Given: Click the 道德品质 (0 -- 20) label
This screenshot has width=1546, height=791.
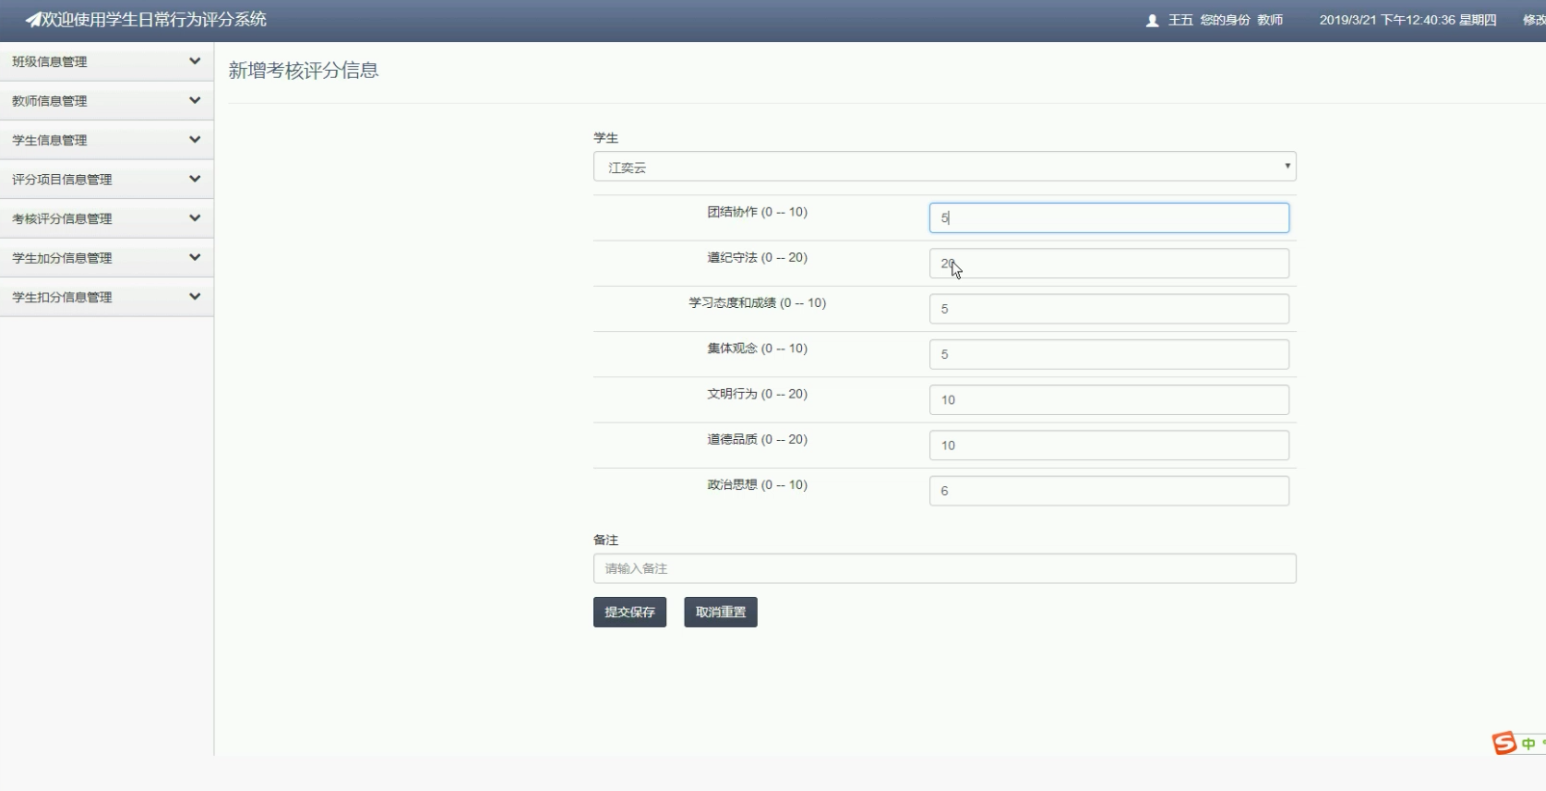Looking at the screenshot, I should (x=757, y=440).
